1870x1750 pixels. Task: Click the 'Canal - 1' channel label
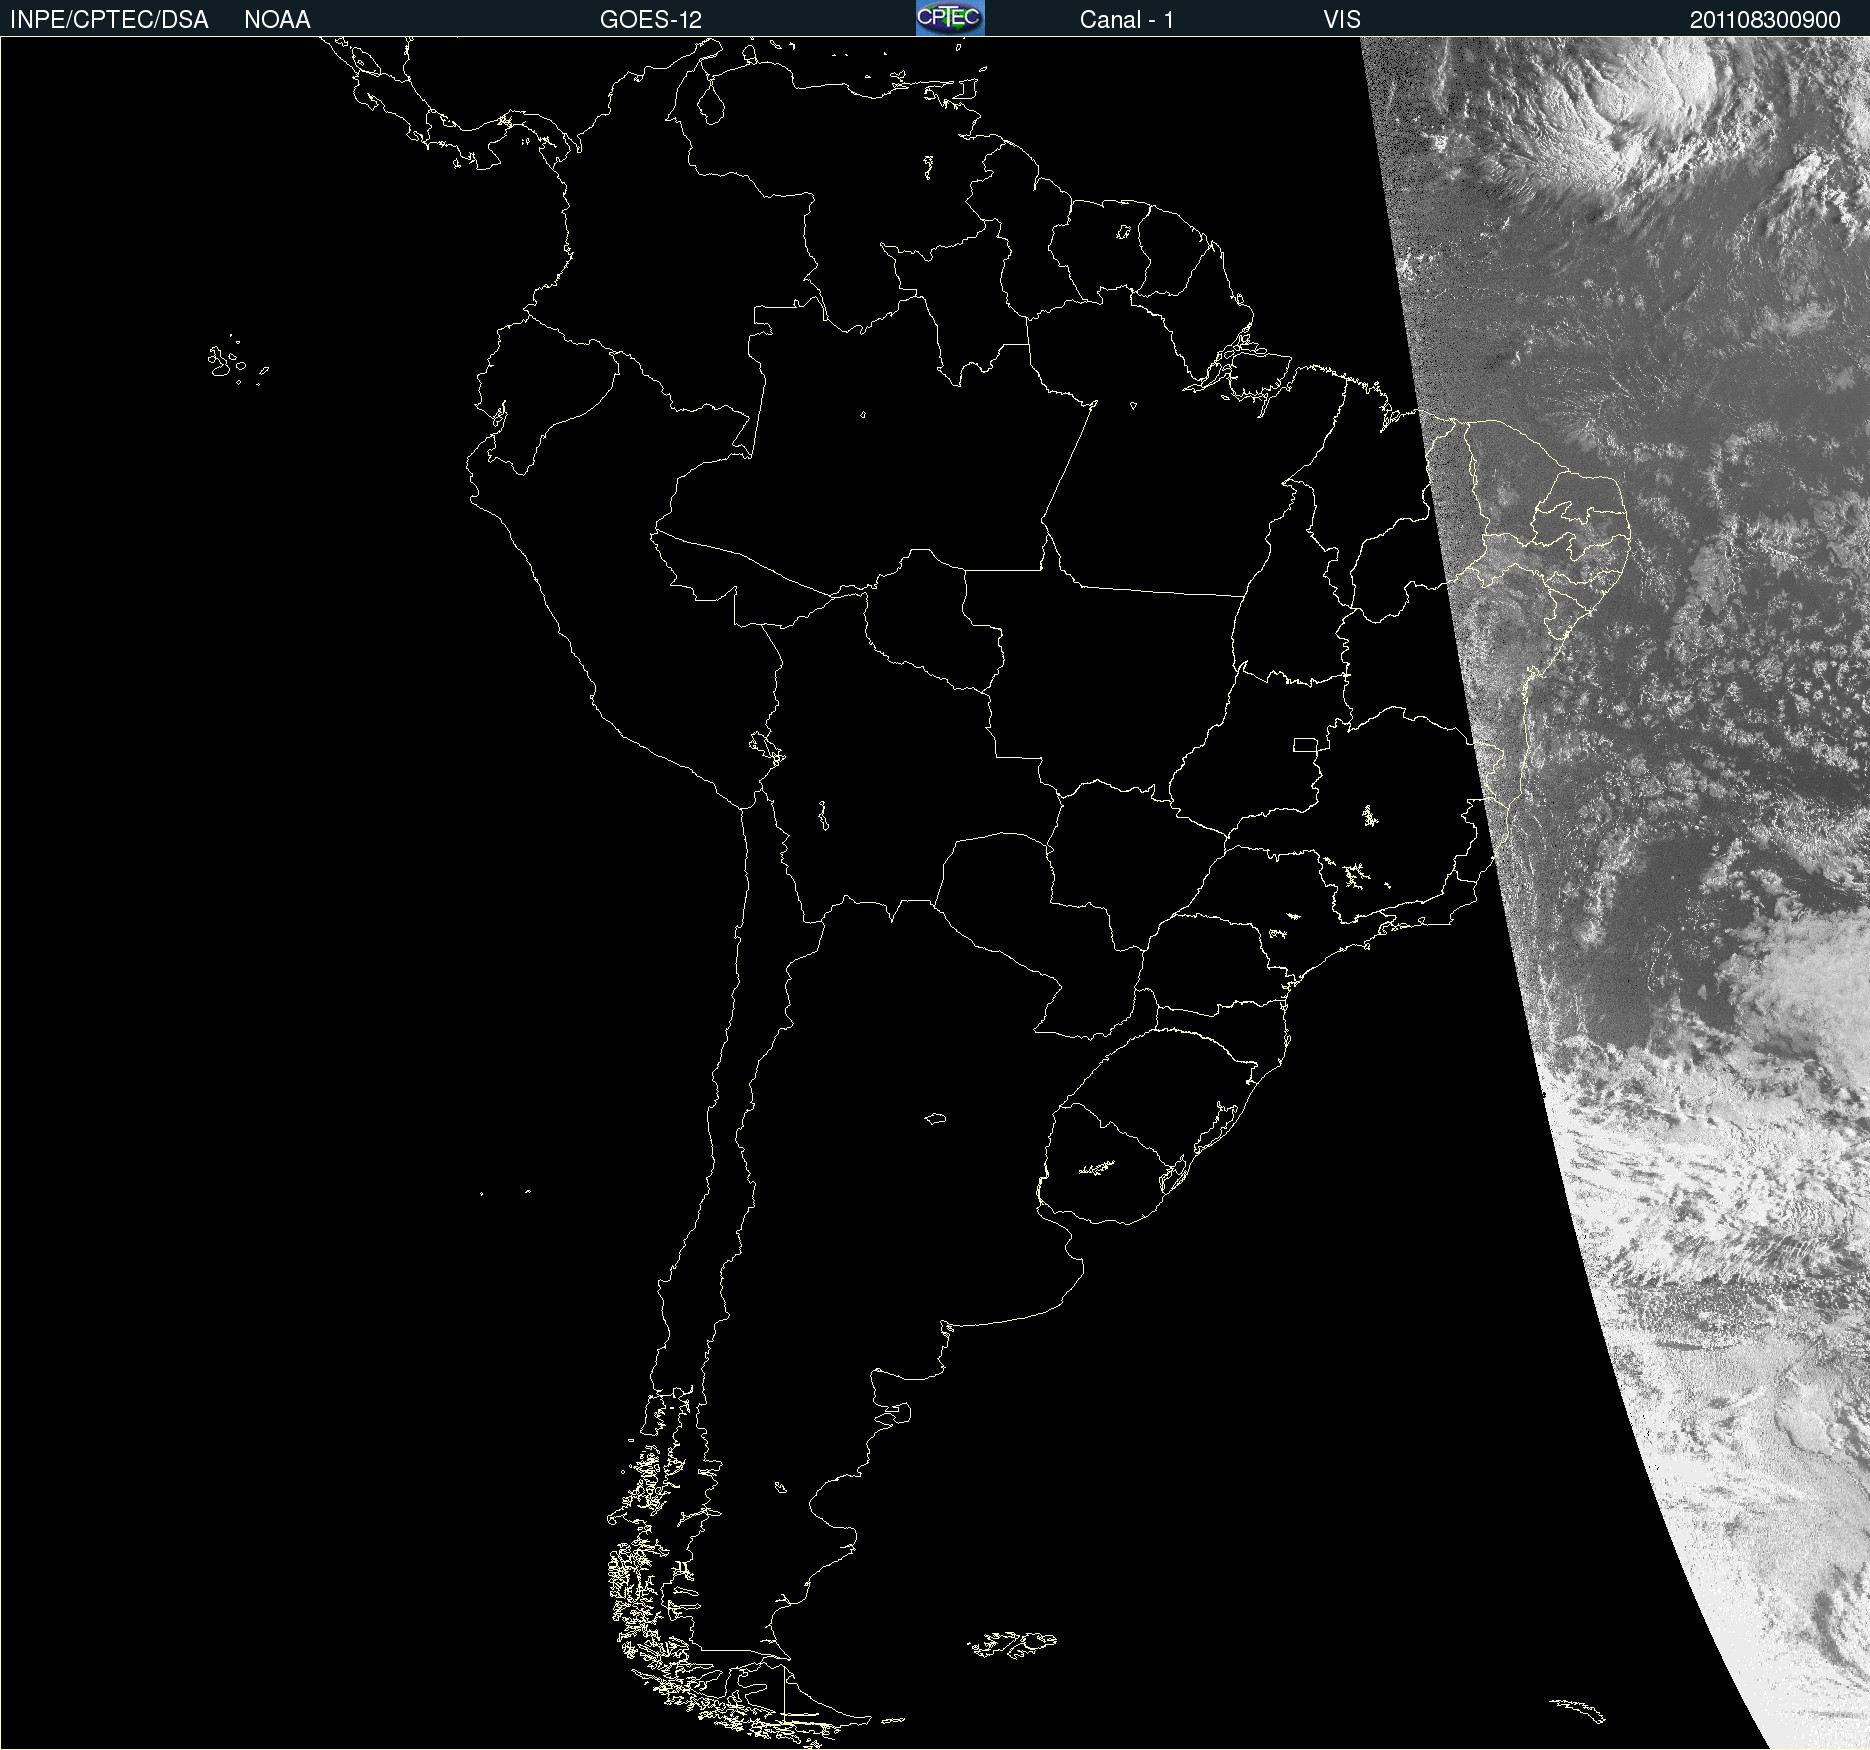click(x=1127, y=20)
